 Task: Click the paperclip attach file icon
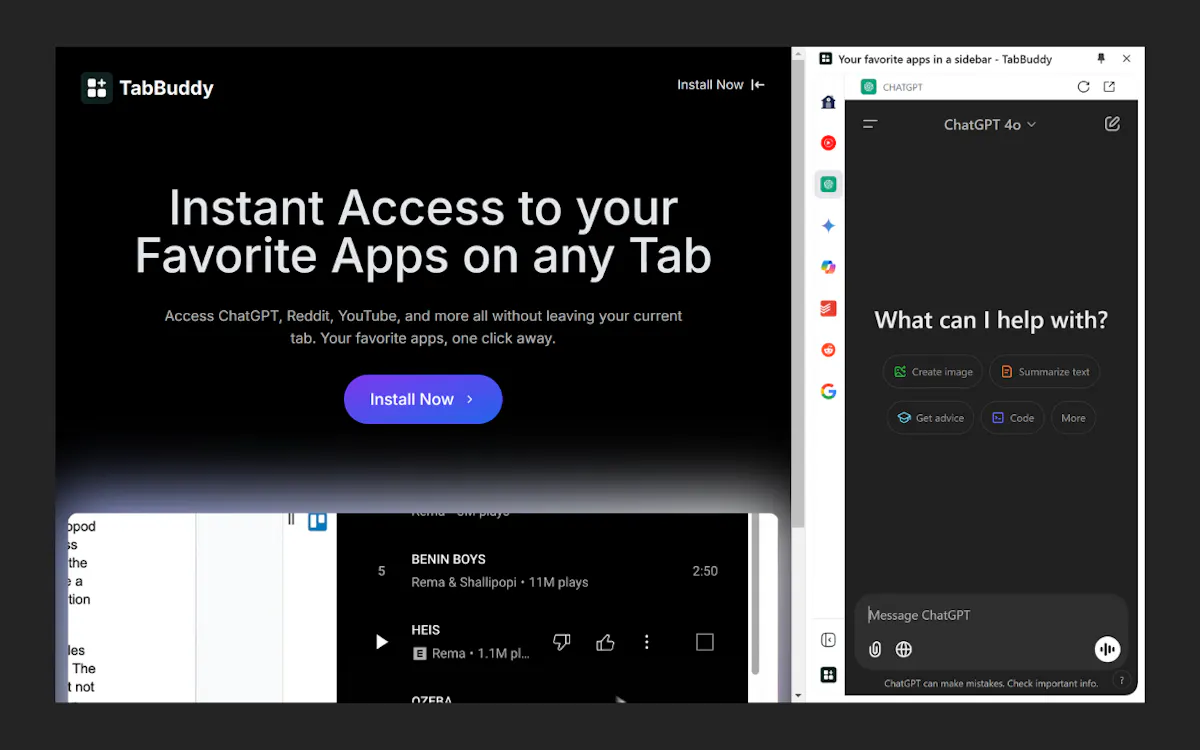click(875, 649)
